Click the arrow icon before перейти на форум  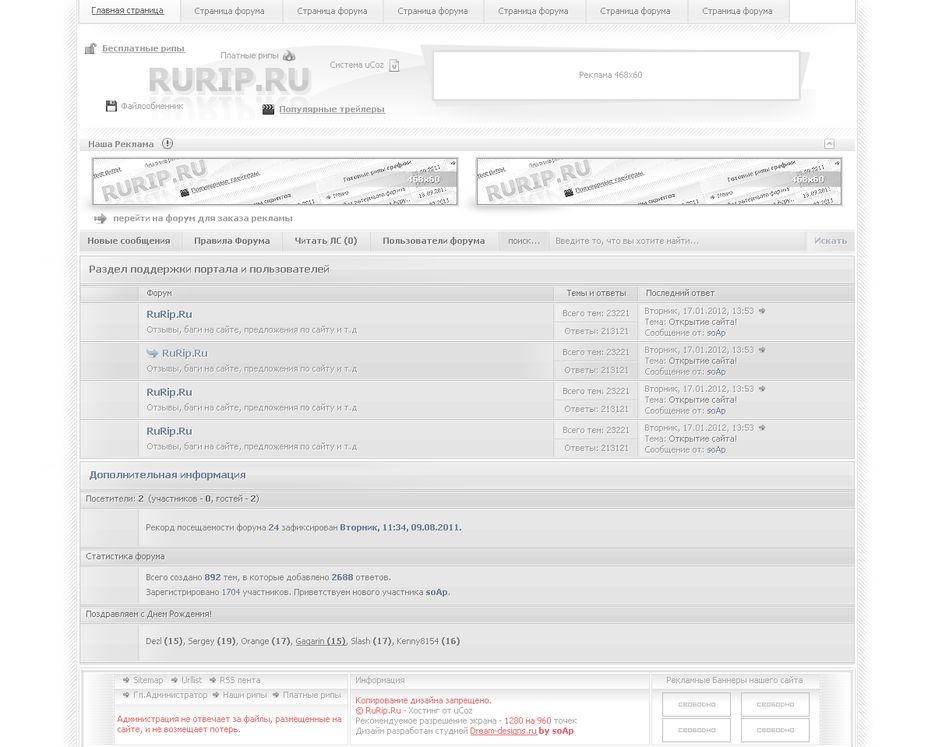[x=100, y=218]
